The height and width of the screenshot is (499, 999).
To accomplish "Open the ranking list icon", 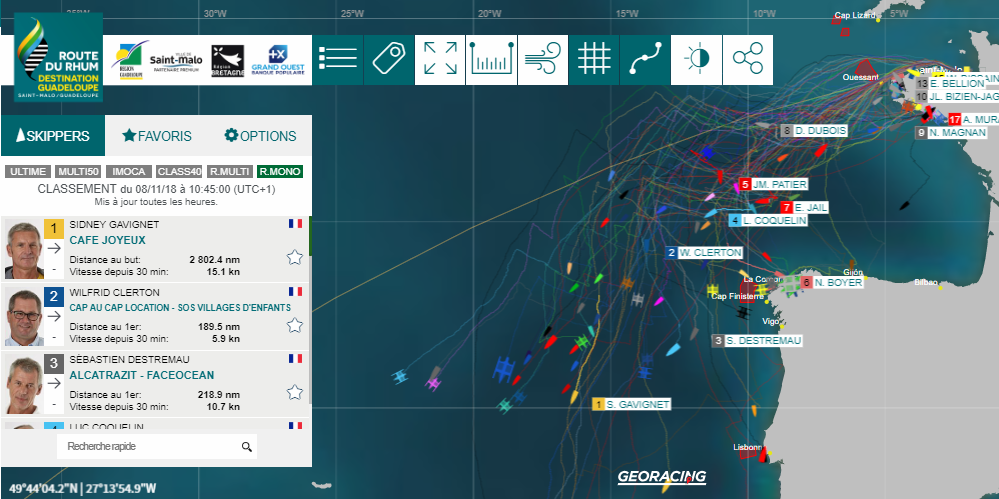I will point(338,60).
